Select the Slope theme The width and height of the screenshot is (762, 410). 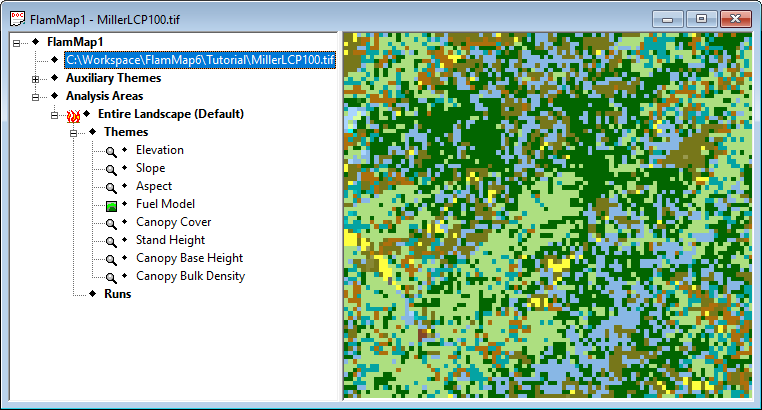[x=151, y=168]
